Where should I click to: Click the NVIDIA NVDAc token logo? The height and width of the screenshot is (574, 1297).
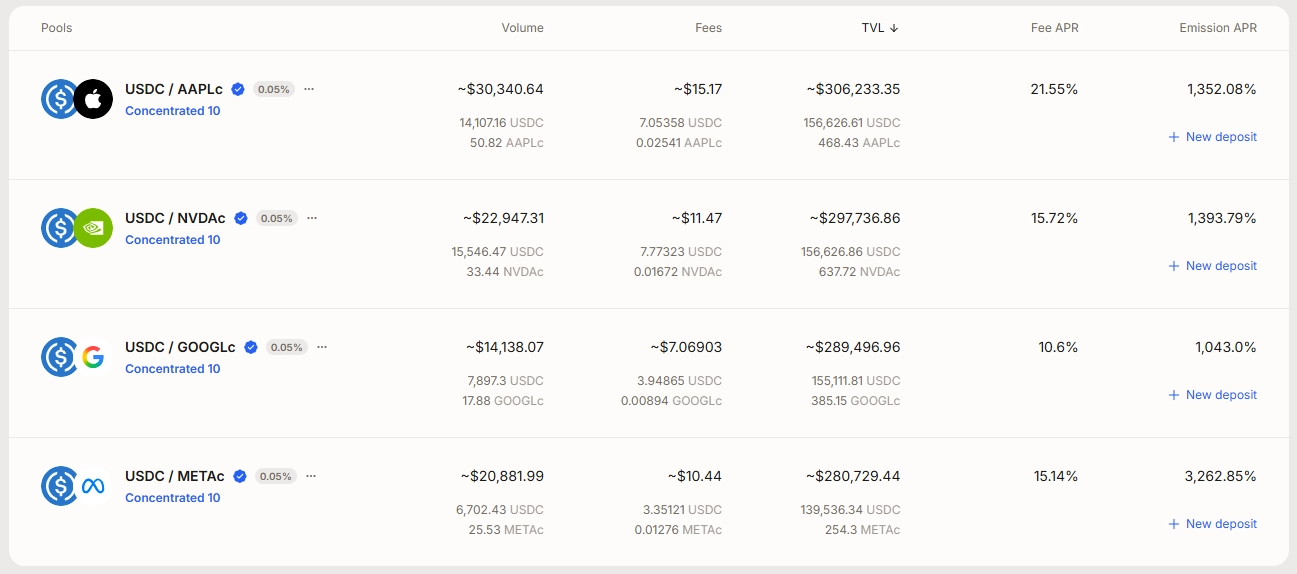coord(93,228)
